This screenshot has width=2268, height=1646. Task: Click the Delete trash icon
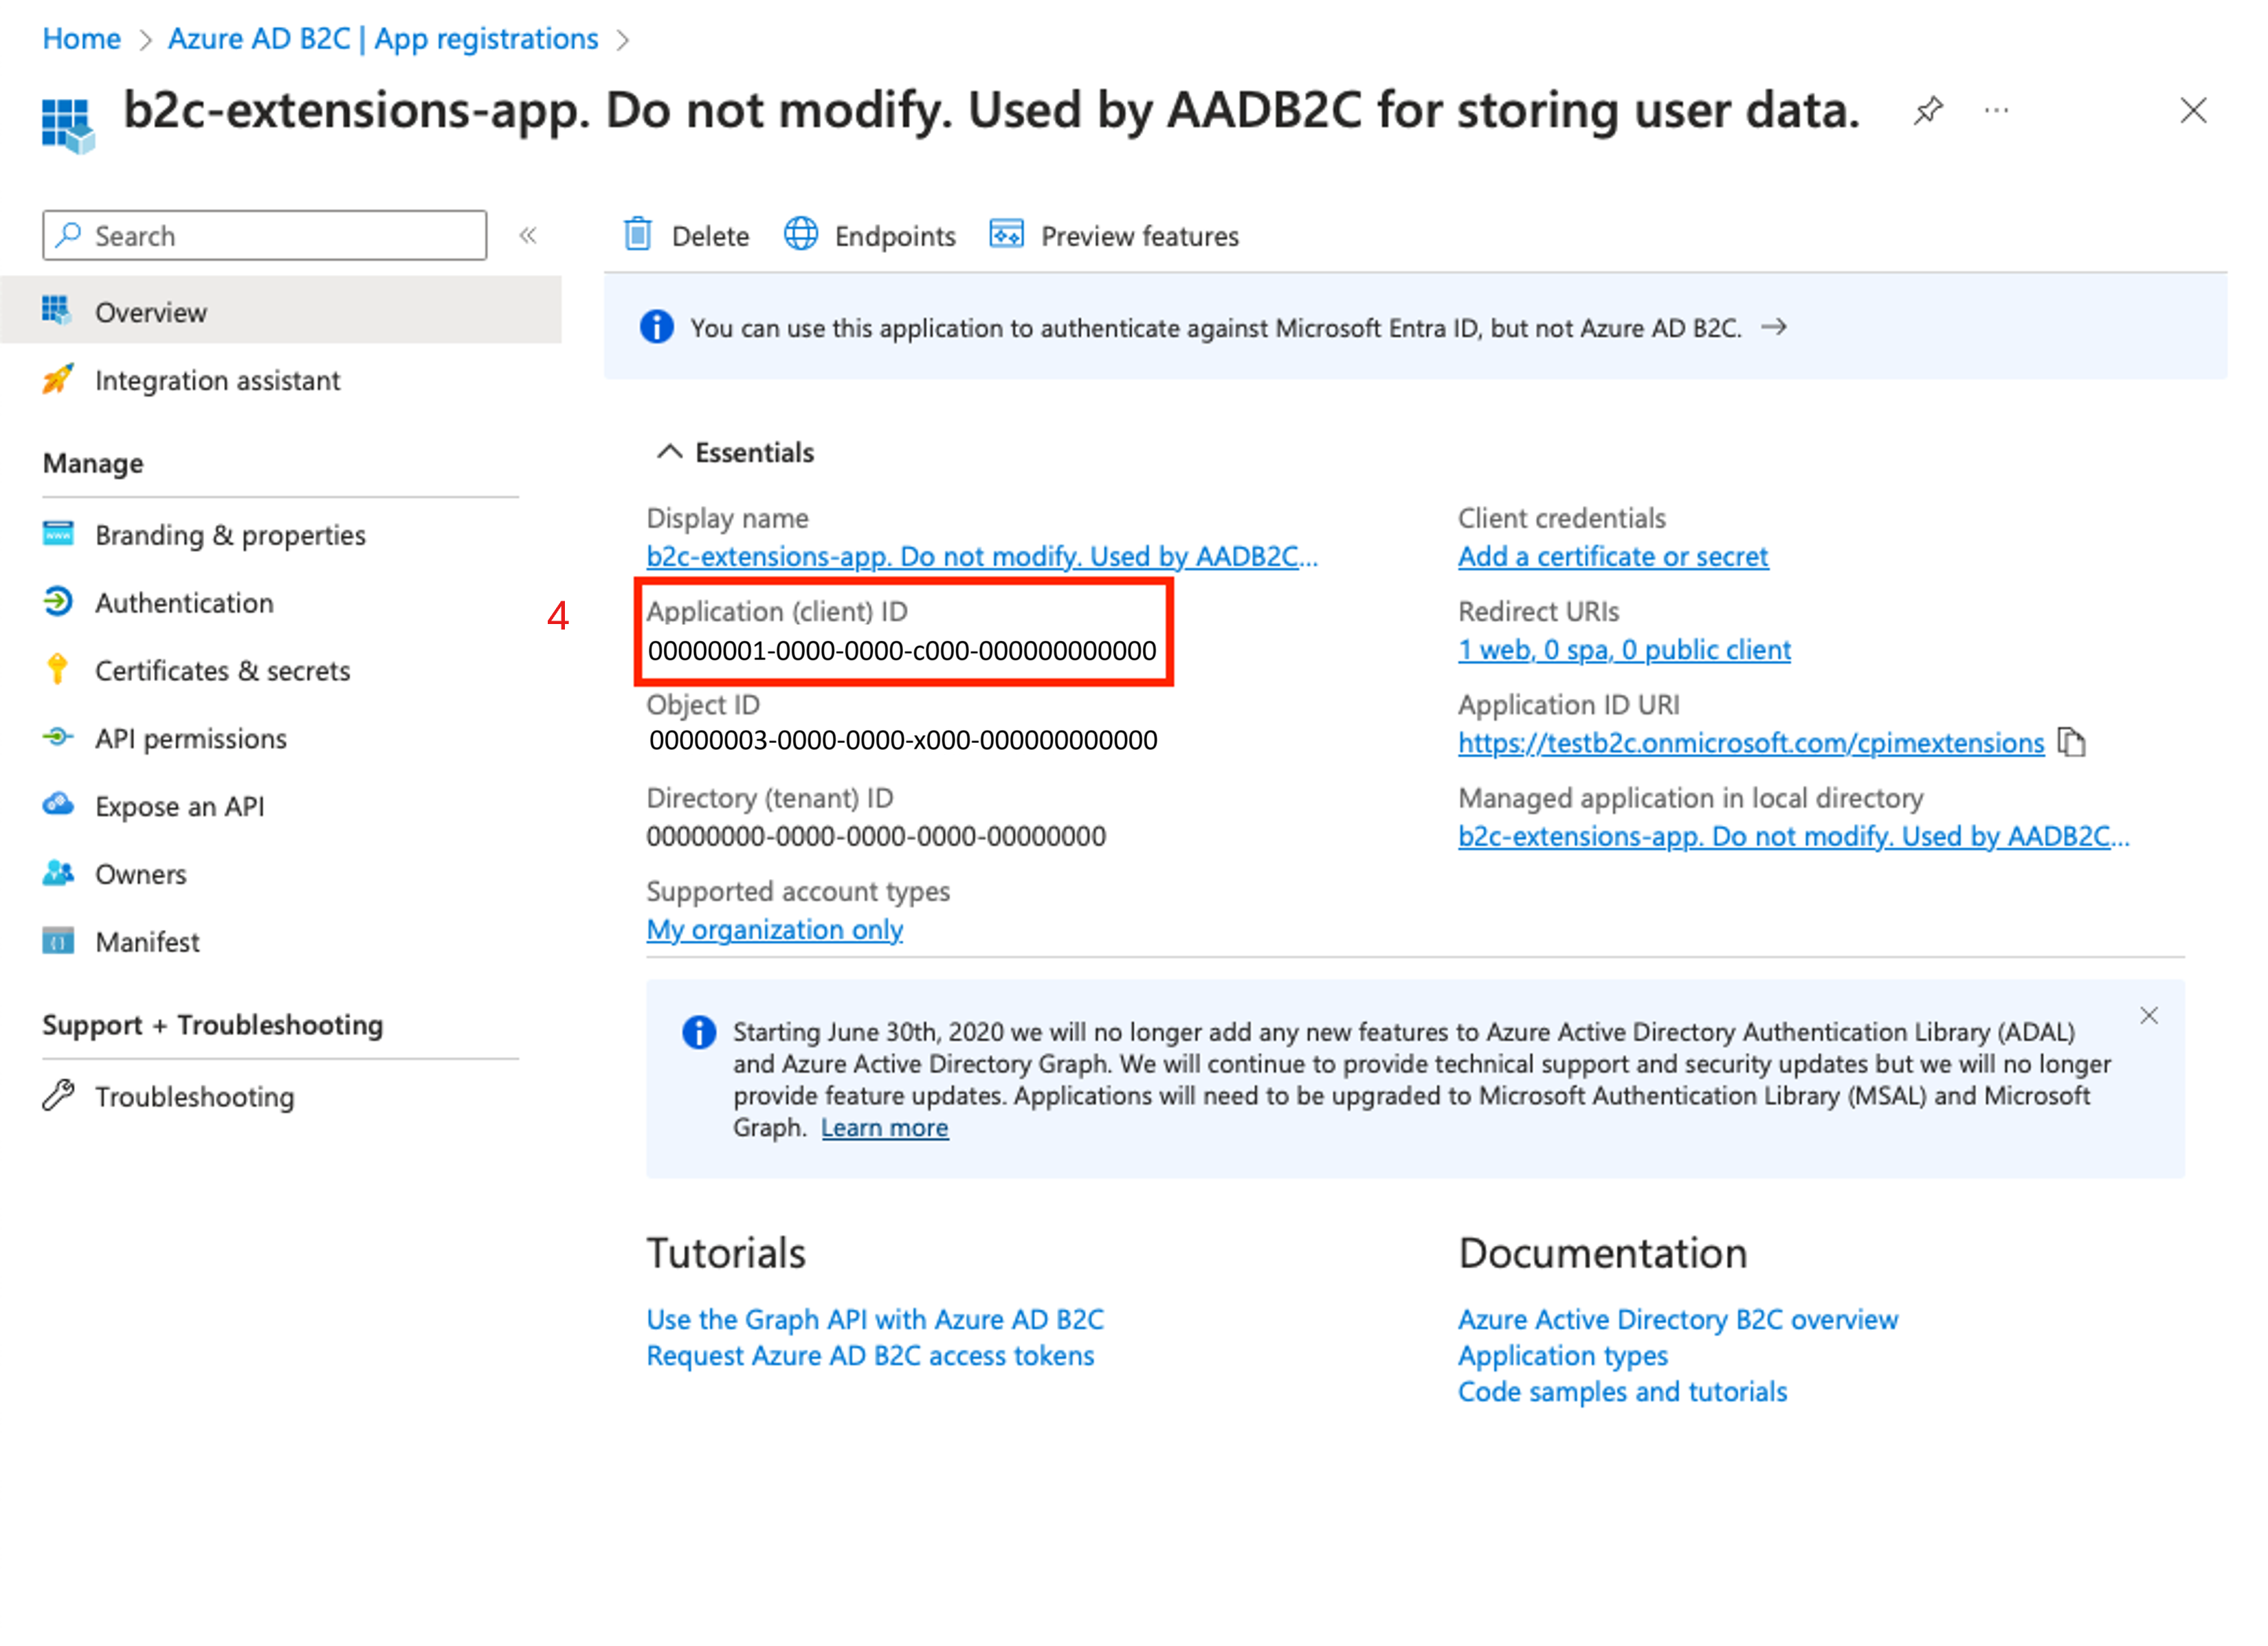coord(638,235)
